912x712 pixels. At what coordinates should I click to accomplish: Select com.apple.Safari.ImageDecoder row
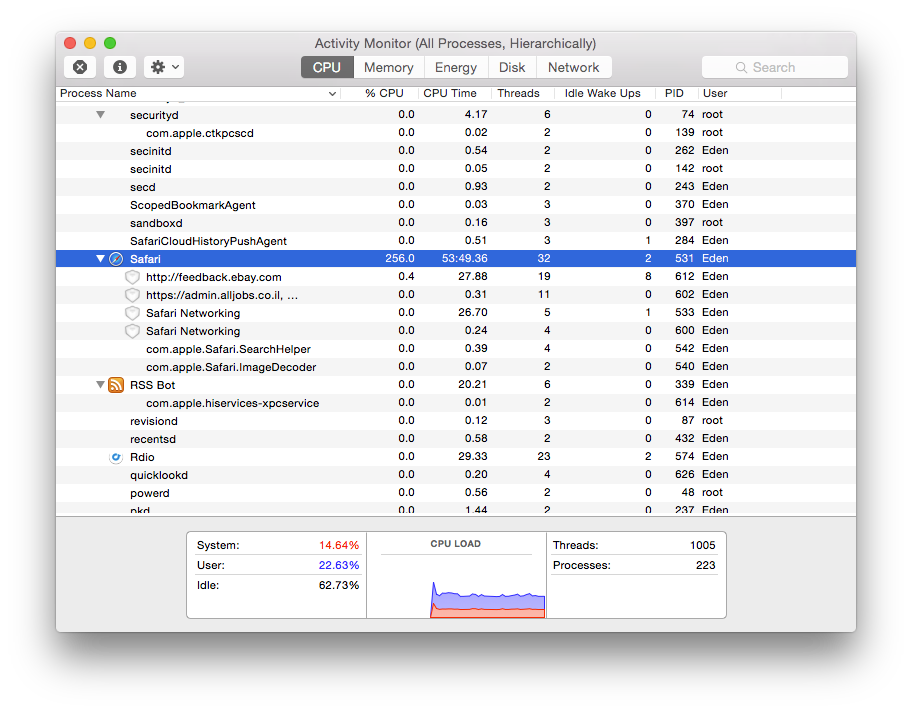coord(456,367)
